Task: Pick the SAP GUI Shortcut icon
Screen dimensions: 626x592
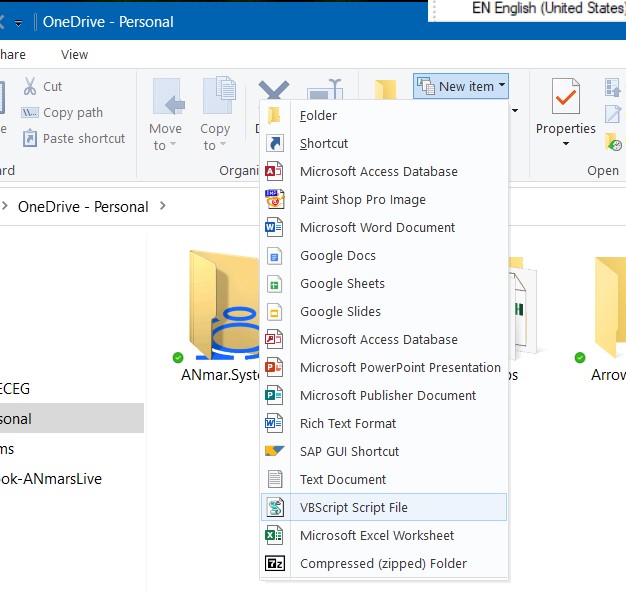Action: click(x=274, y=452)
